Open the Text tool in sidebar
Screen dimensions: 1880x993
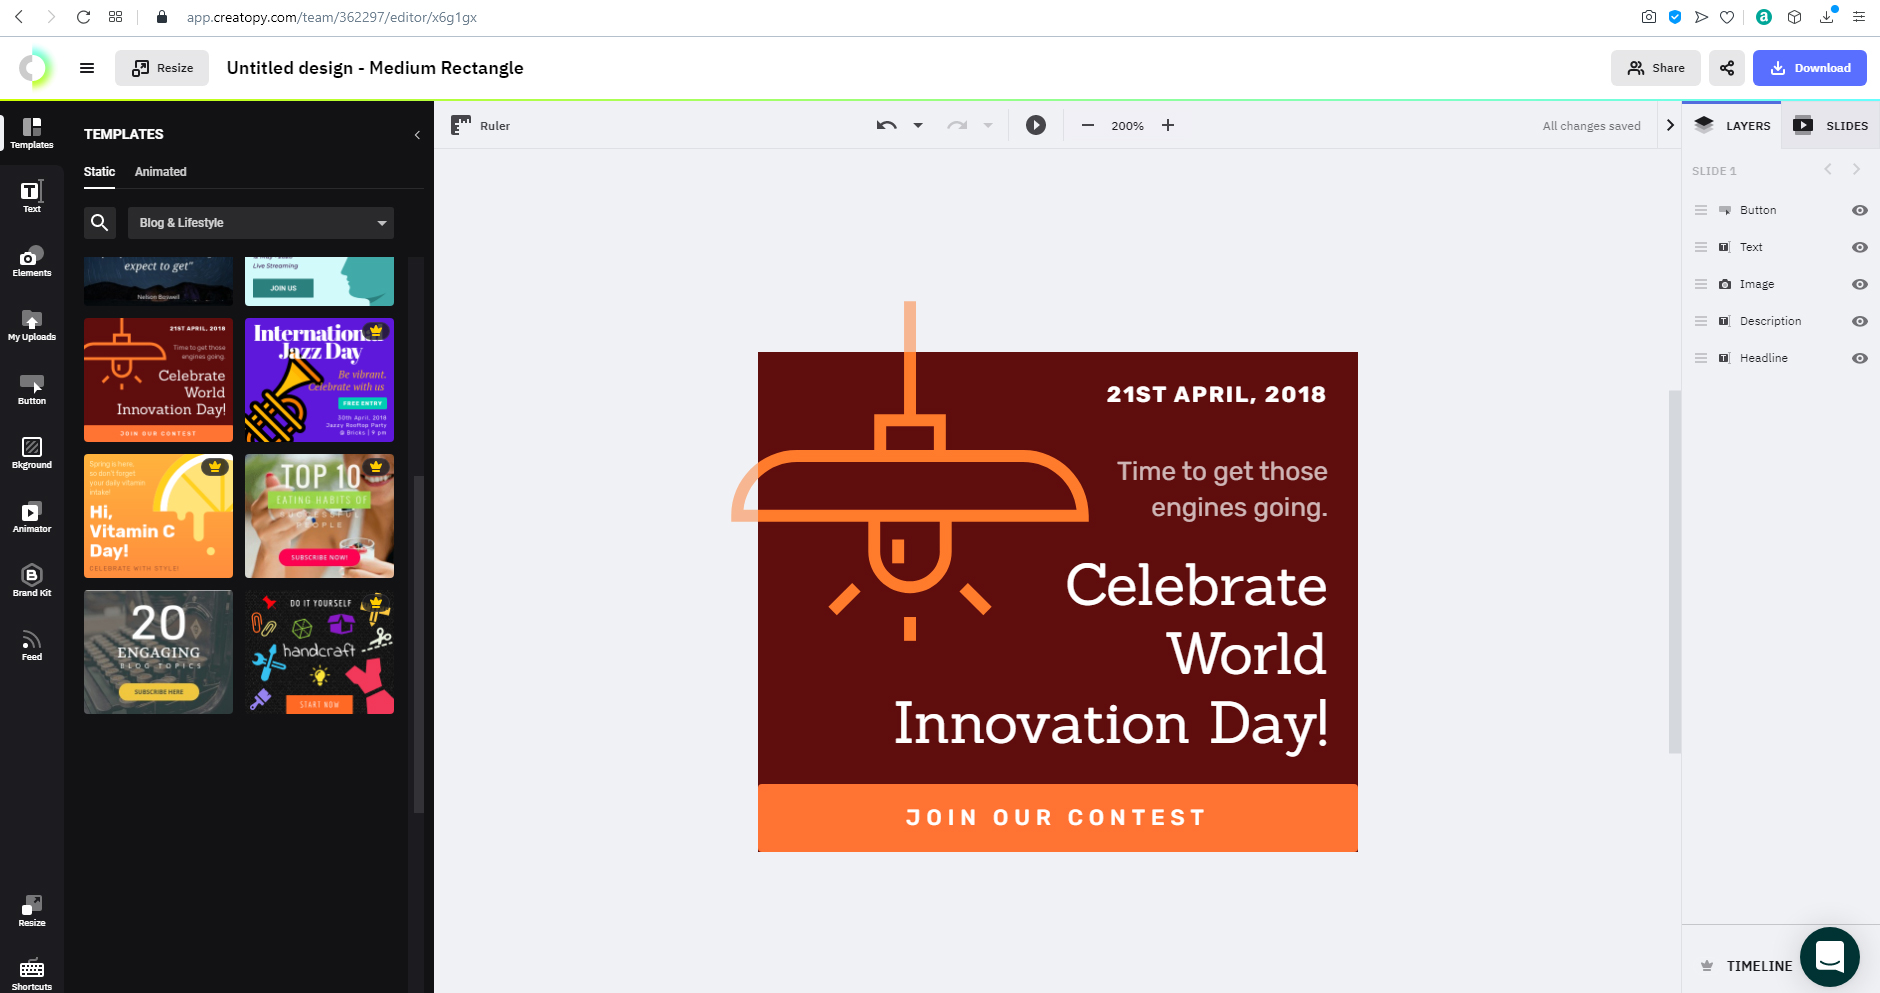[32, 196]
